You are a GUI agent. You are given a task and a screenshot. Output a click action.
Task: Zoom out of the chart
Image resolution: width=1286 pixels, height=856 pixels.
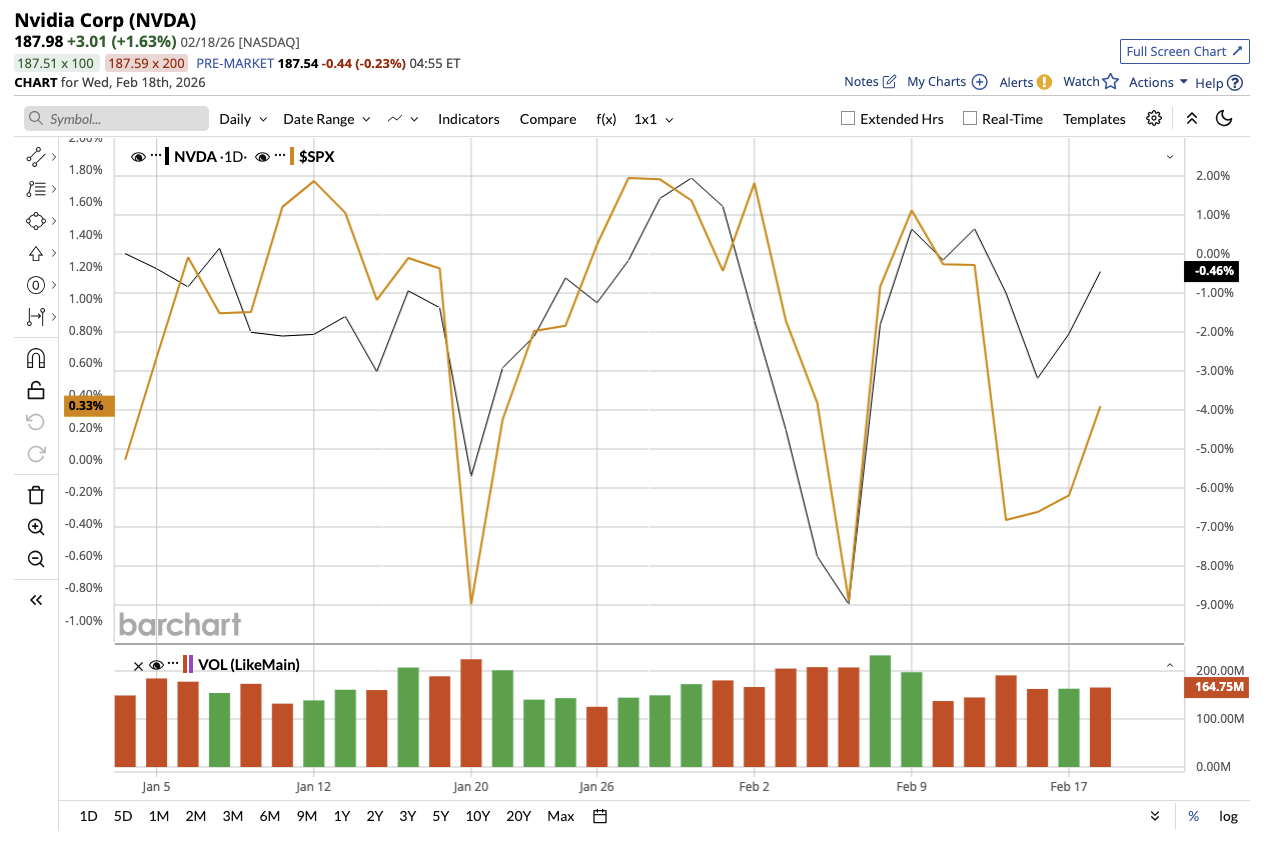pos(36,559)
